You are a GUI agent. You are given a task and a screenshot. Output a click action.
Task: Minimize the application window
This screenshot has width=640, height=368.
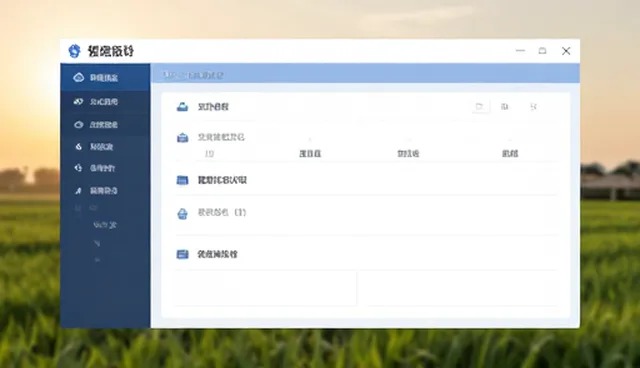point(520,51)
